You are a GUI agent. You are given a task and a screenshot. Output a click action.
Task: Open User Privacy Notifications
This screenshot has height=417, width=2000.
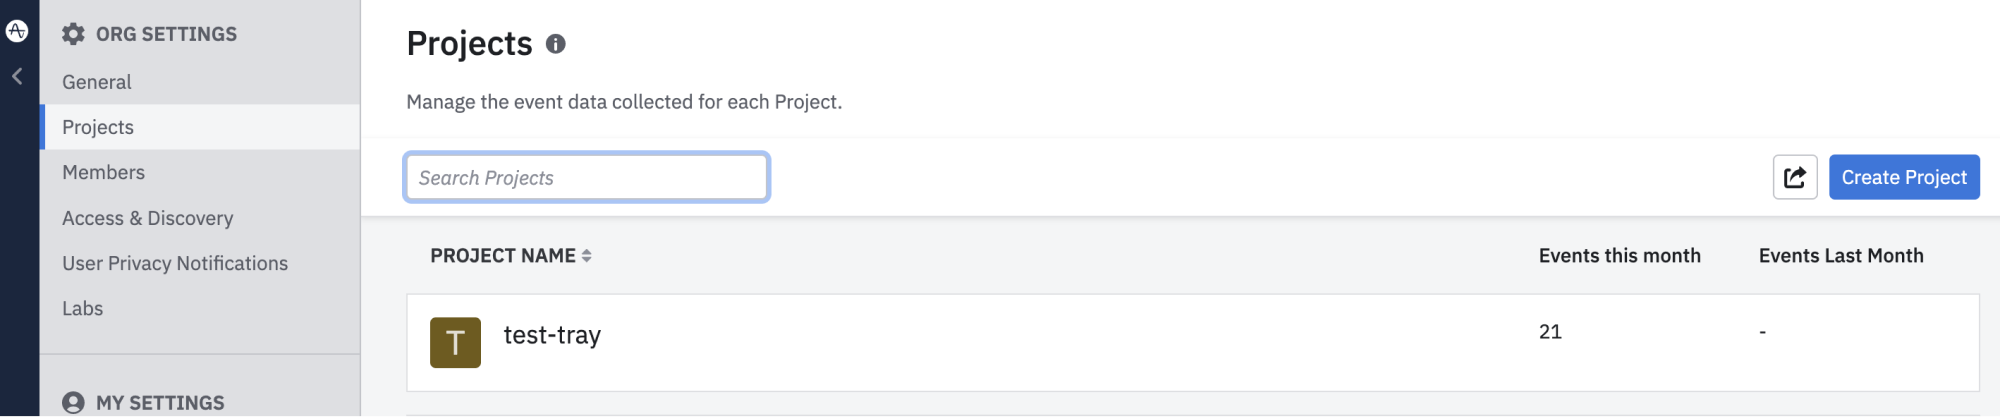click(175, 263)
